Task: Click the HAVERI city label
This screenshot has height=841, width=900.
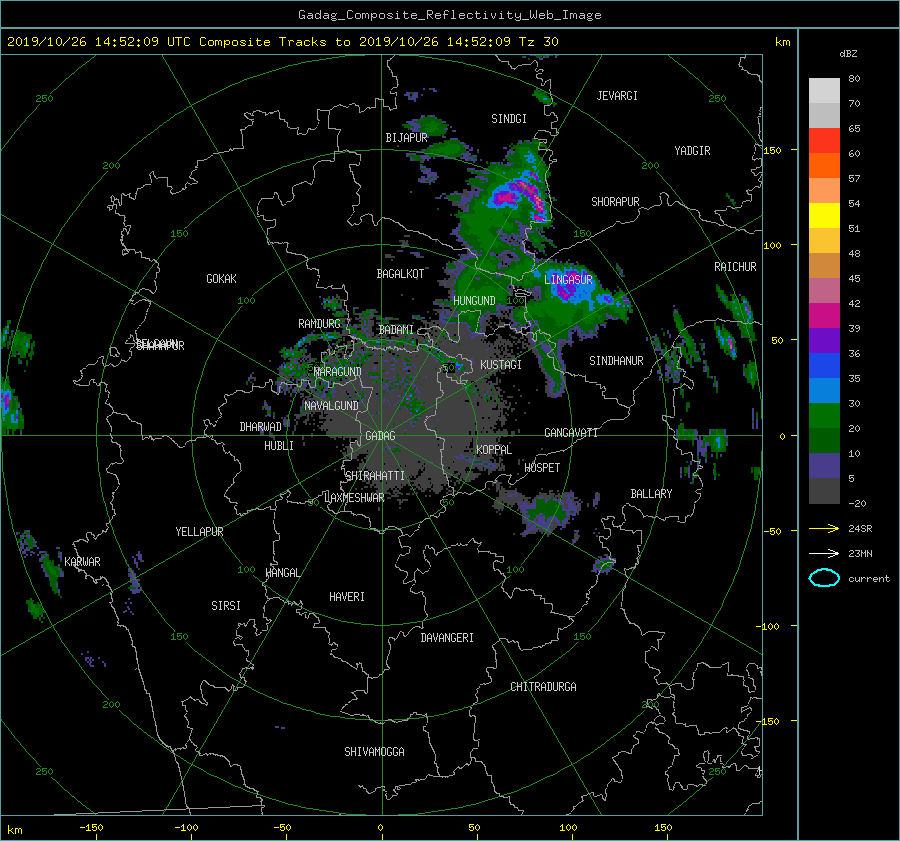Action: (347, 597)
